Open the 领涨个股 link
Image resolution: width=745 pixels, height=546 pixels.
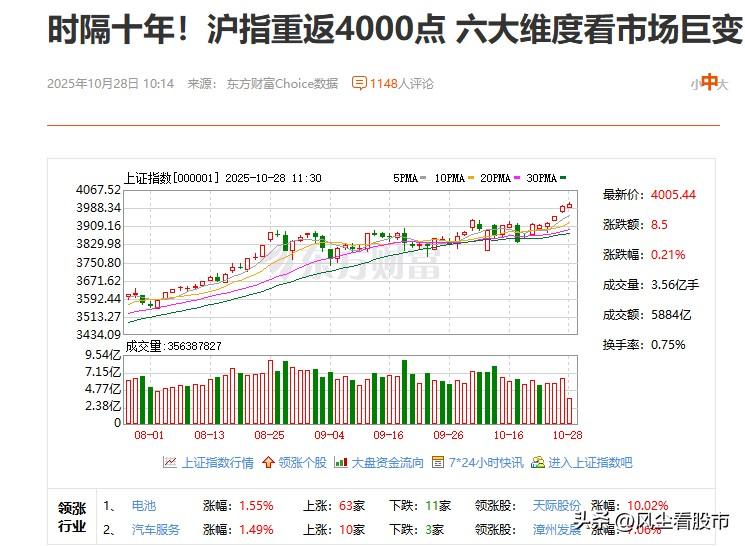click(x=303, y=462)
